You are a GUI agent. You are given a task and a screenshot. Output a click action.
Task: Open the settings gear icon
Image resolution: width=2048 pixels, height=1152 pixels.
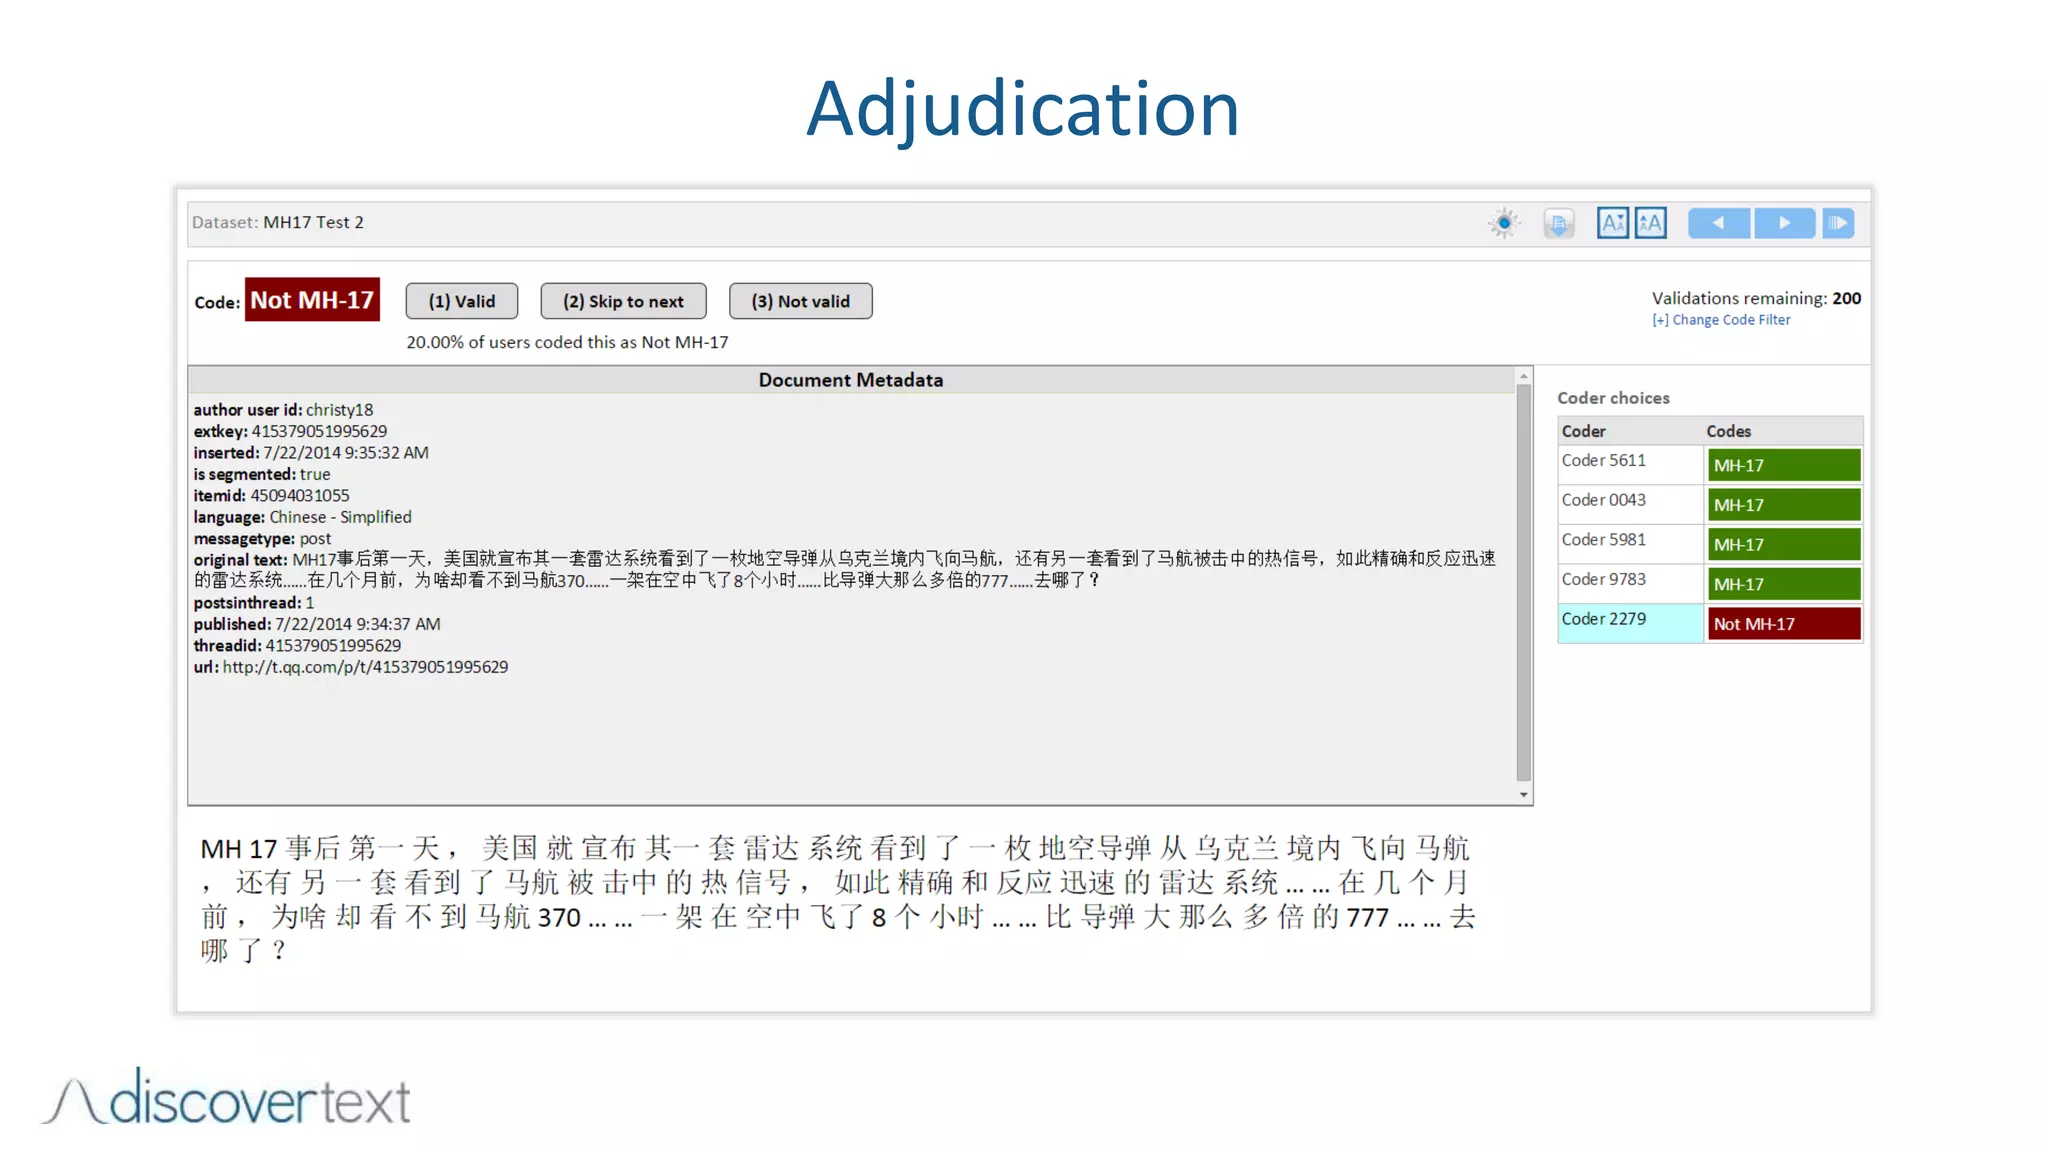(x=1503, y=223)
